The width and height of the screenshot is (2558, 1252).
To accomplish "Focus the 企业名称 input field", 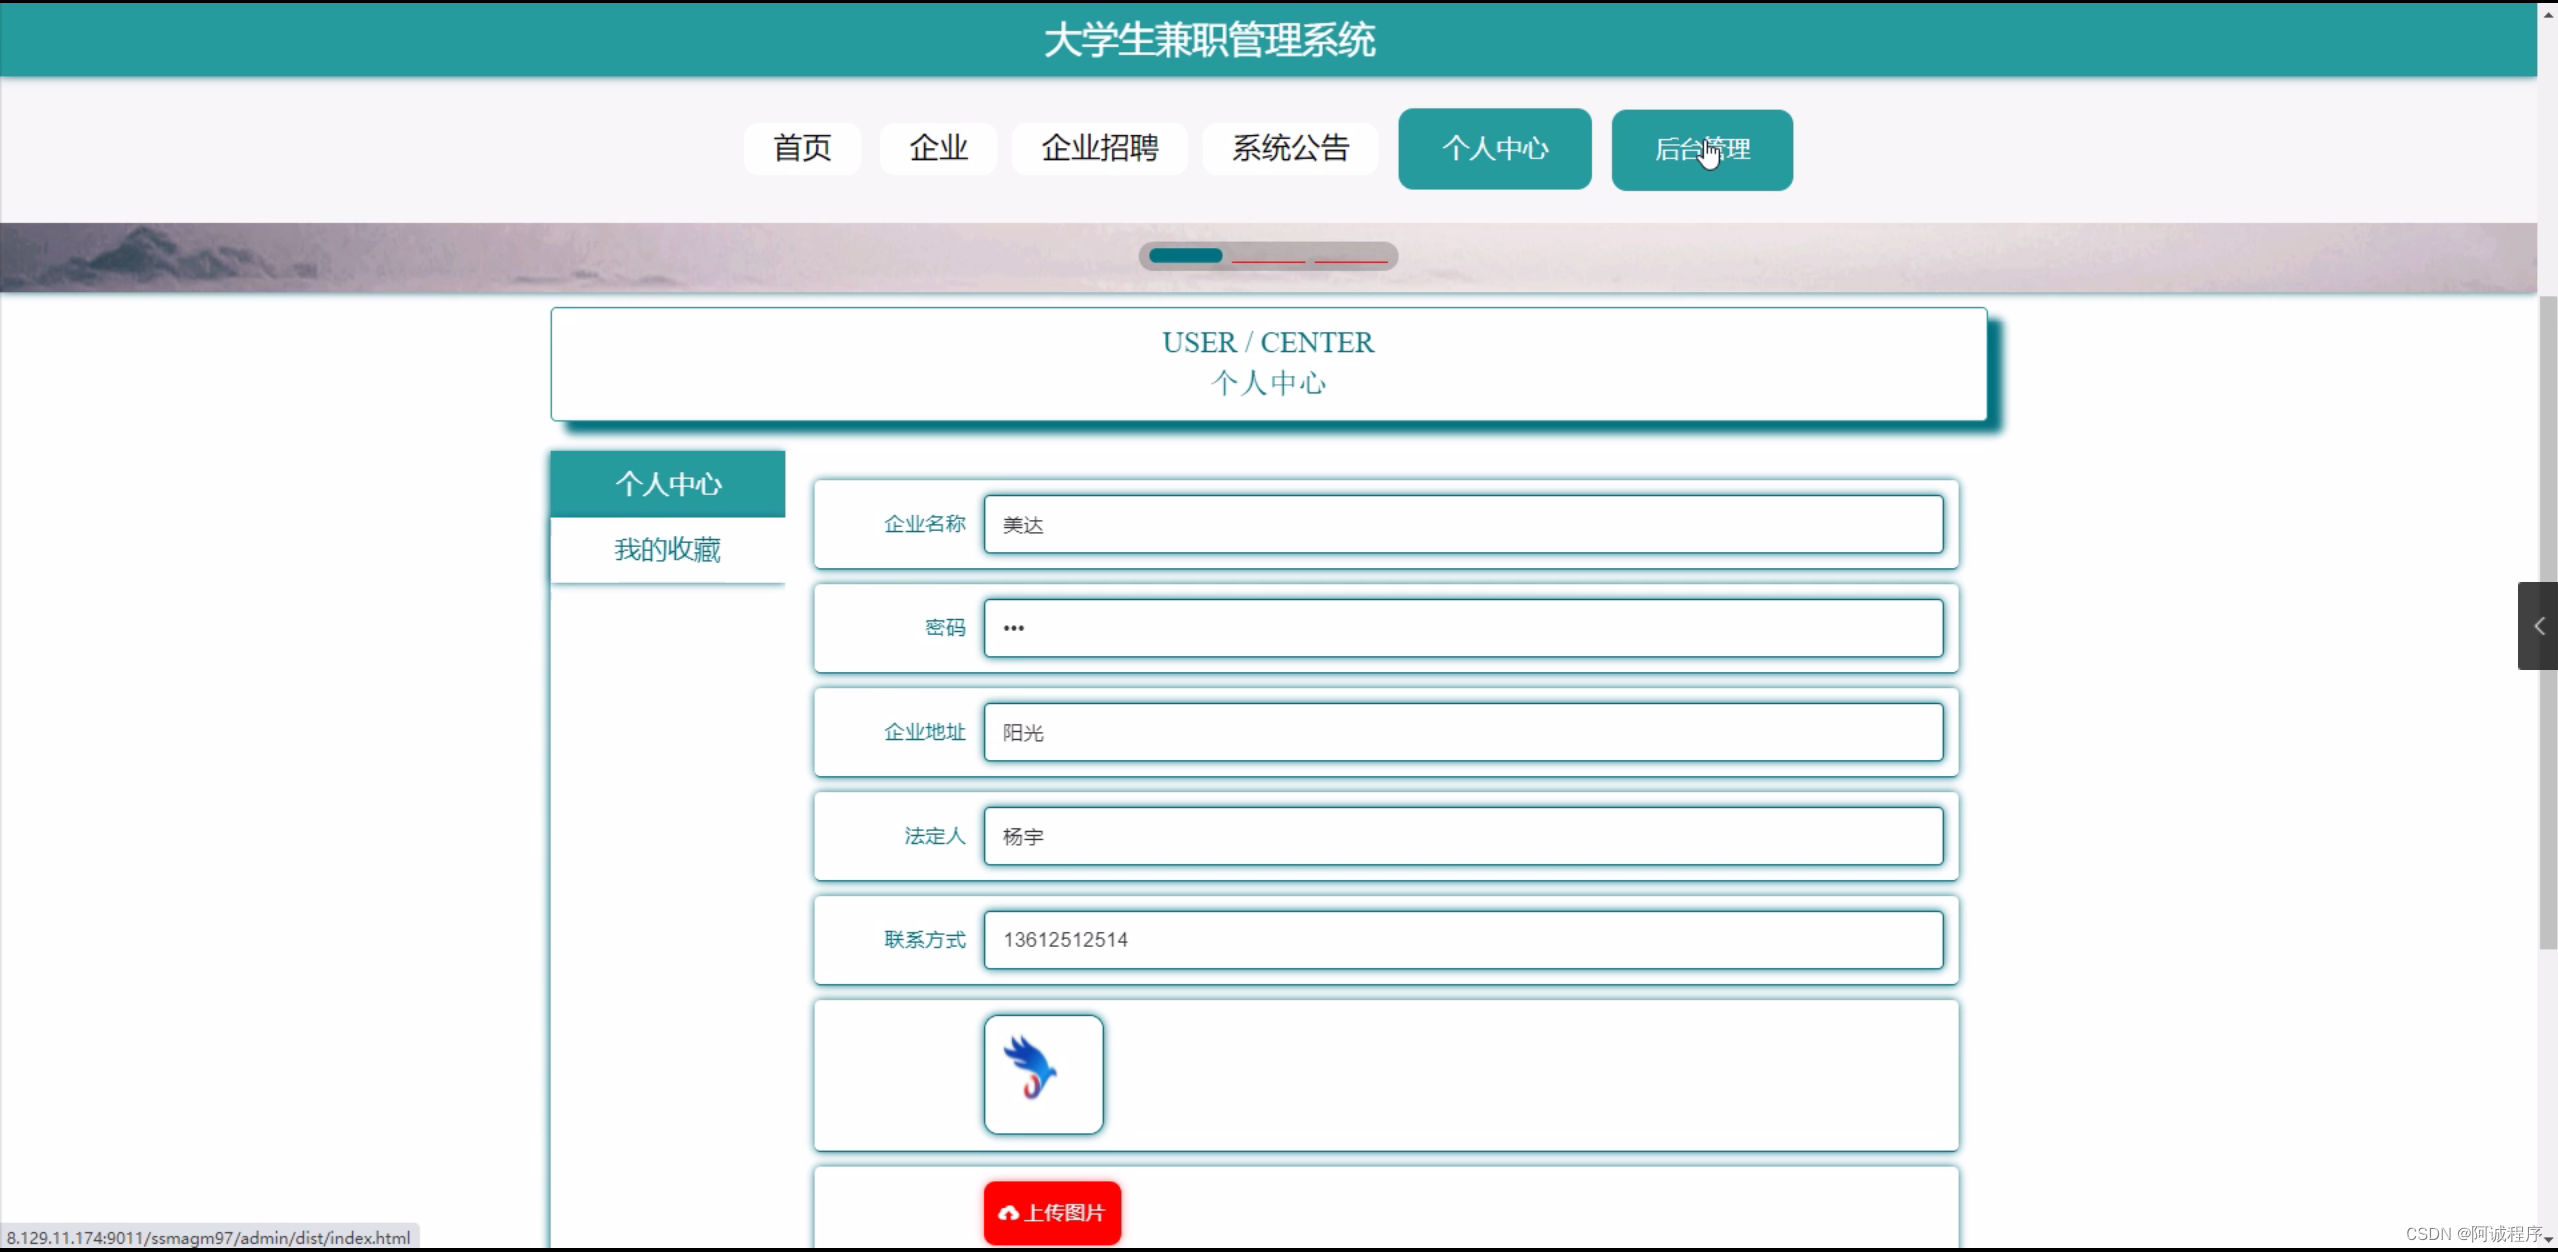I will tap(1463, 524).
